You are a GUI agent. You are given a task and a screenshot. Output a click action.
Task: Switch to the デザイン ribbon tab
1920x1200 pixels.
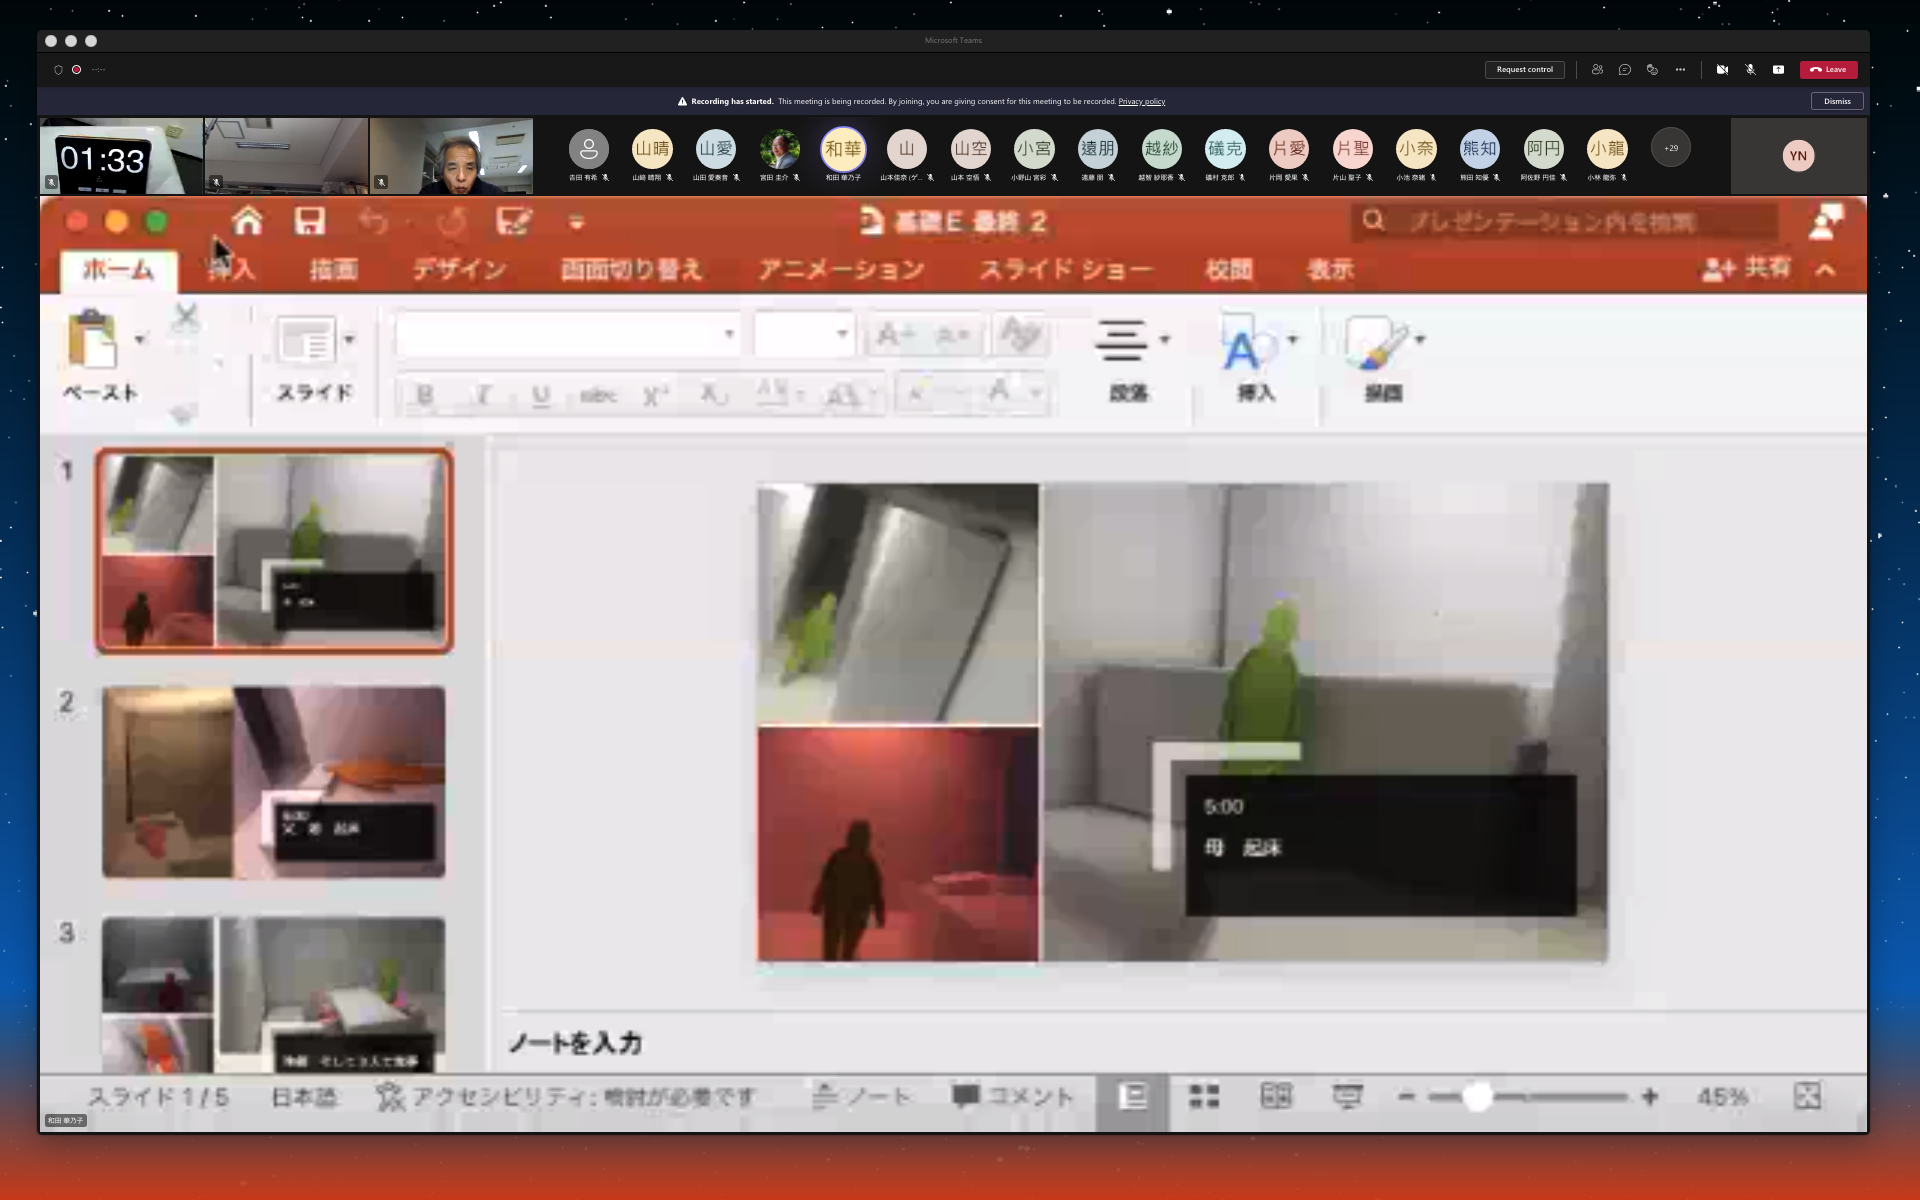(459, 269)
